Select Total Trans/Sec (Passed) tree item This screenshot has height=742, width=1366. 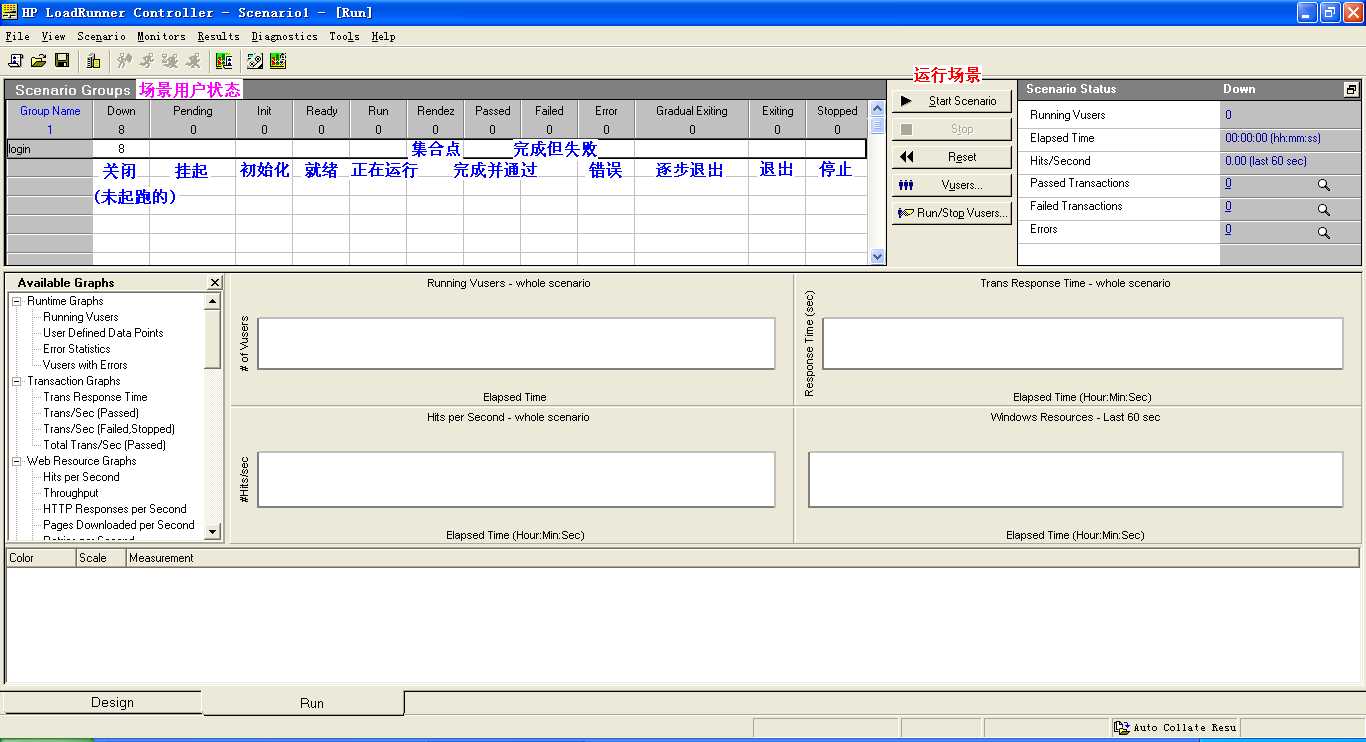pyautogui.click(x=105, y=445)
